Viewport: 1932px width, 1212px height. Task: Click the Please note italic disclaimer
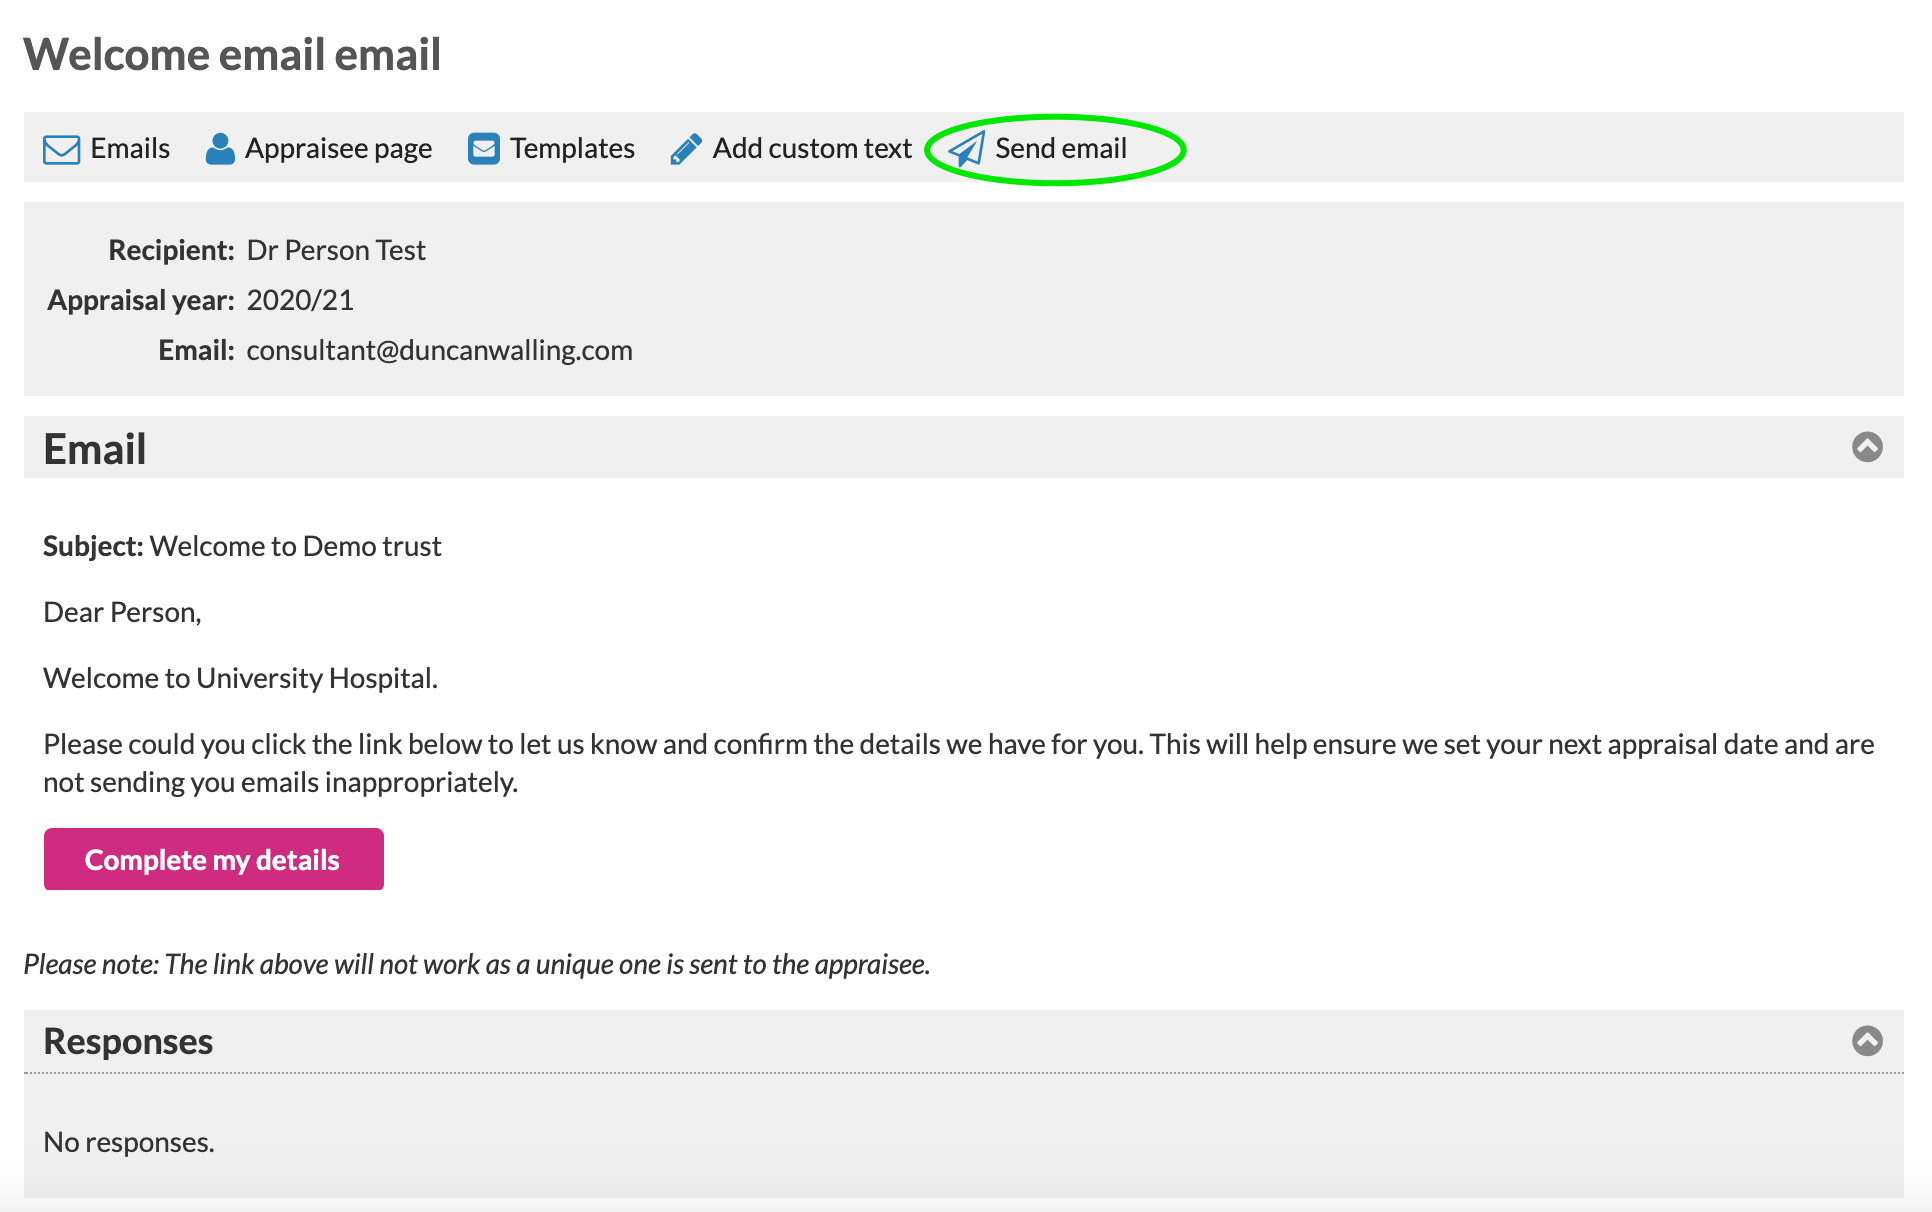tap(477, 964)
